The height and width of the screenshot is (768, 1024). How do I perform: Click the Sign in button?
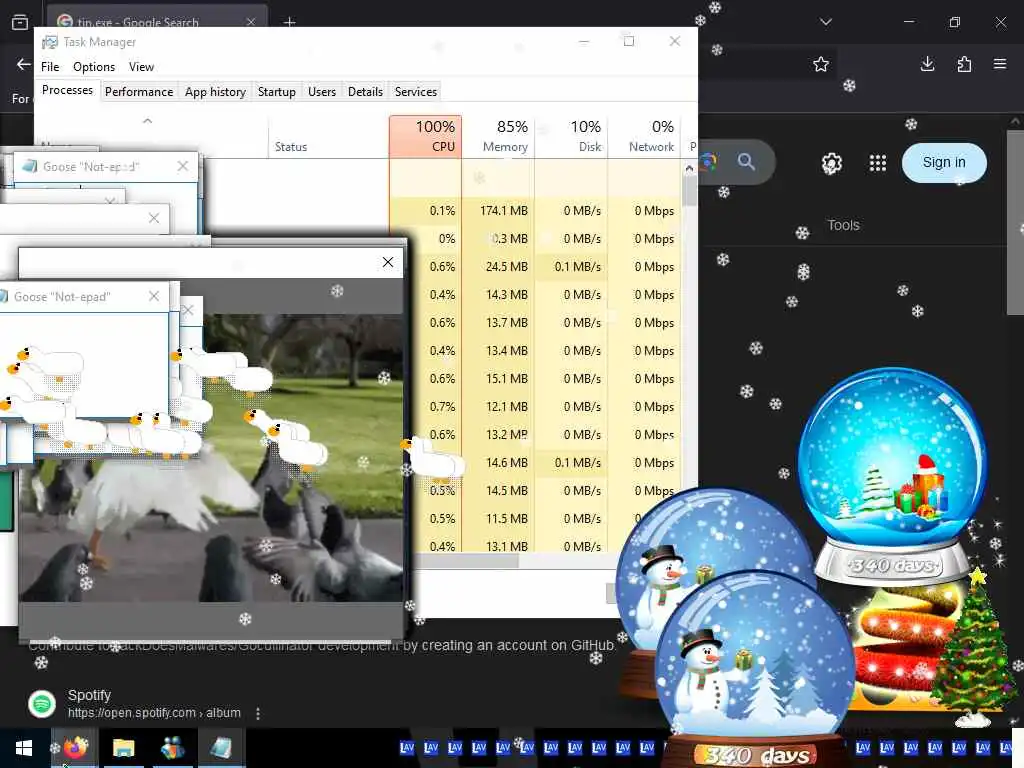944,163
